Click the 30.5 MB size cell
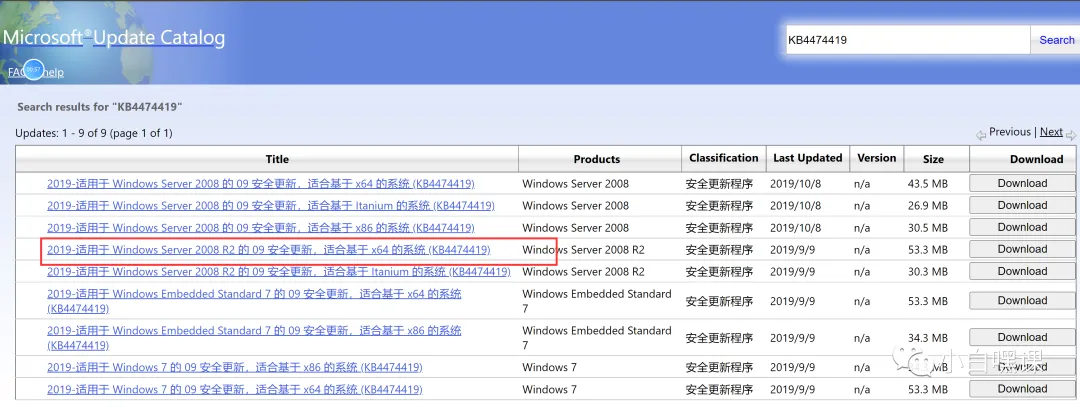 (928, 228)
